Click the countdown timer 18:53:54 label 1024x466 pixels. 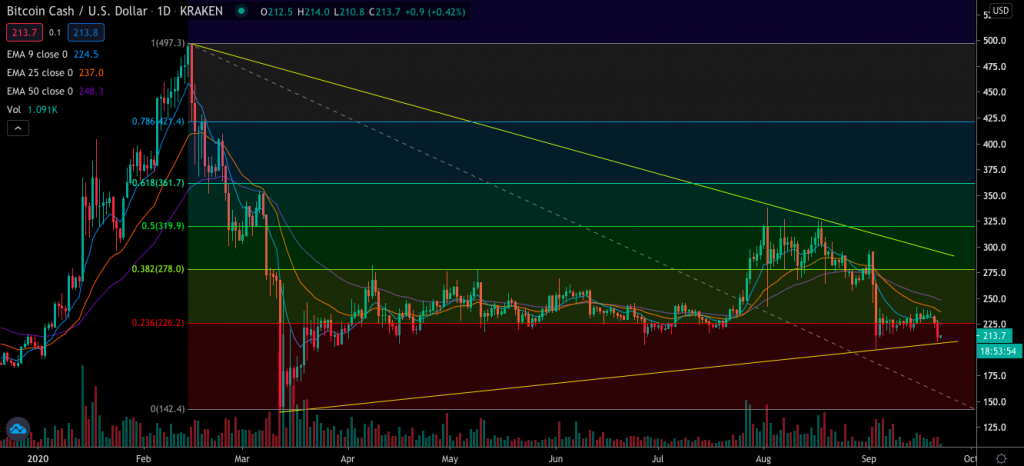pos(999,351)
